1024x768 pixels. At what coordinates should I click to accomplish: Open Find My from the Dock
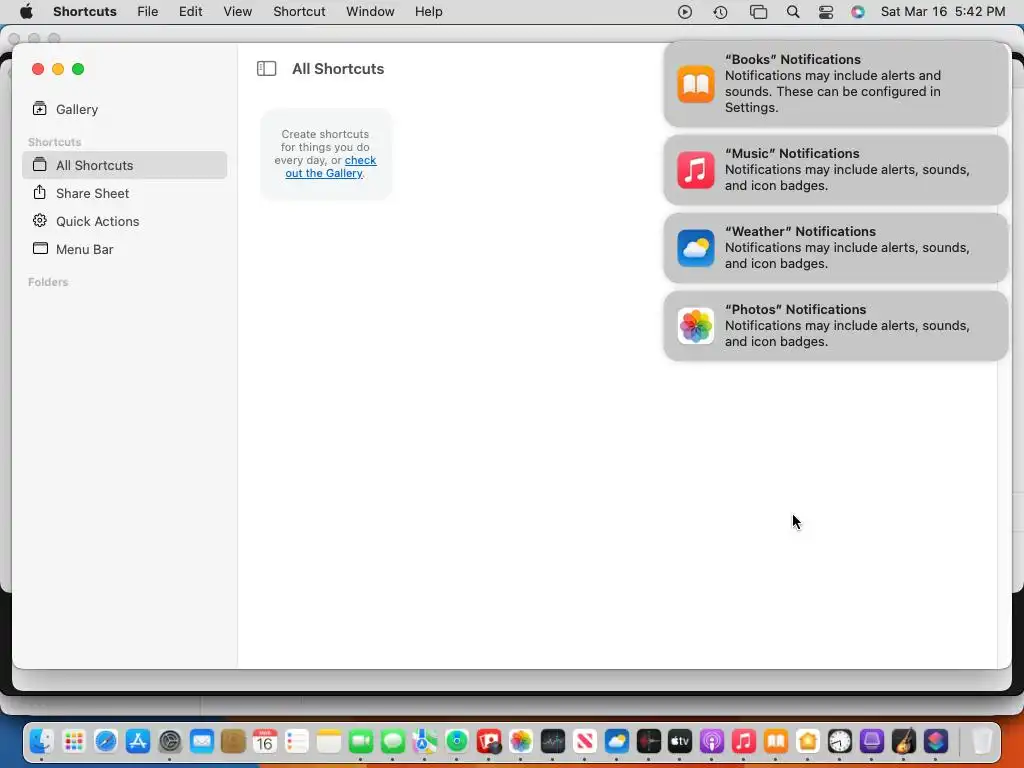point(456,741)
